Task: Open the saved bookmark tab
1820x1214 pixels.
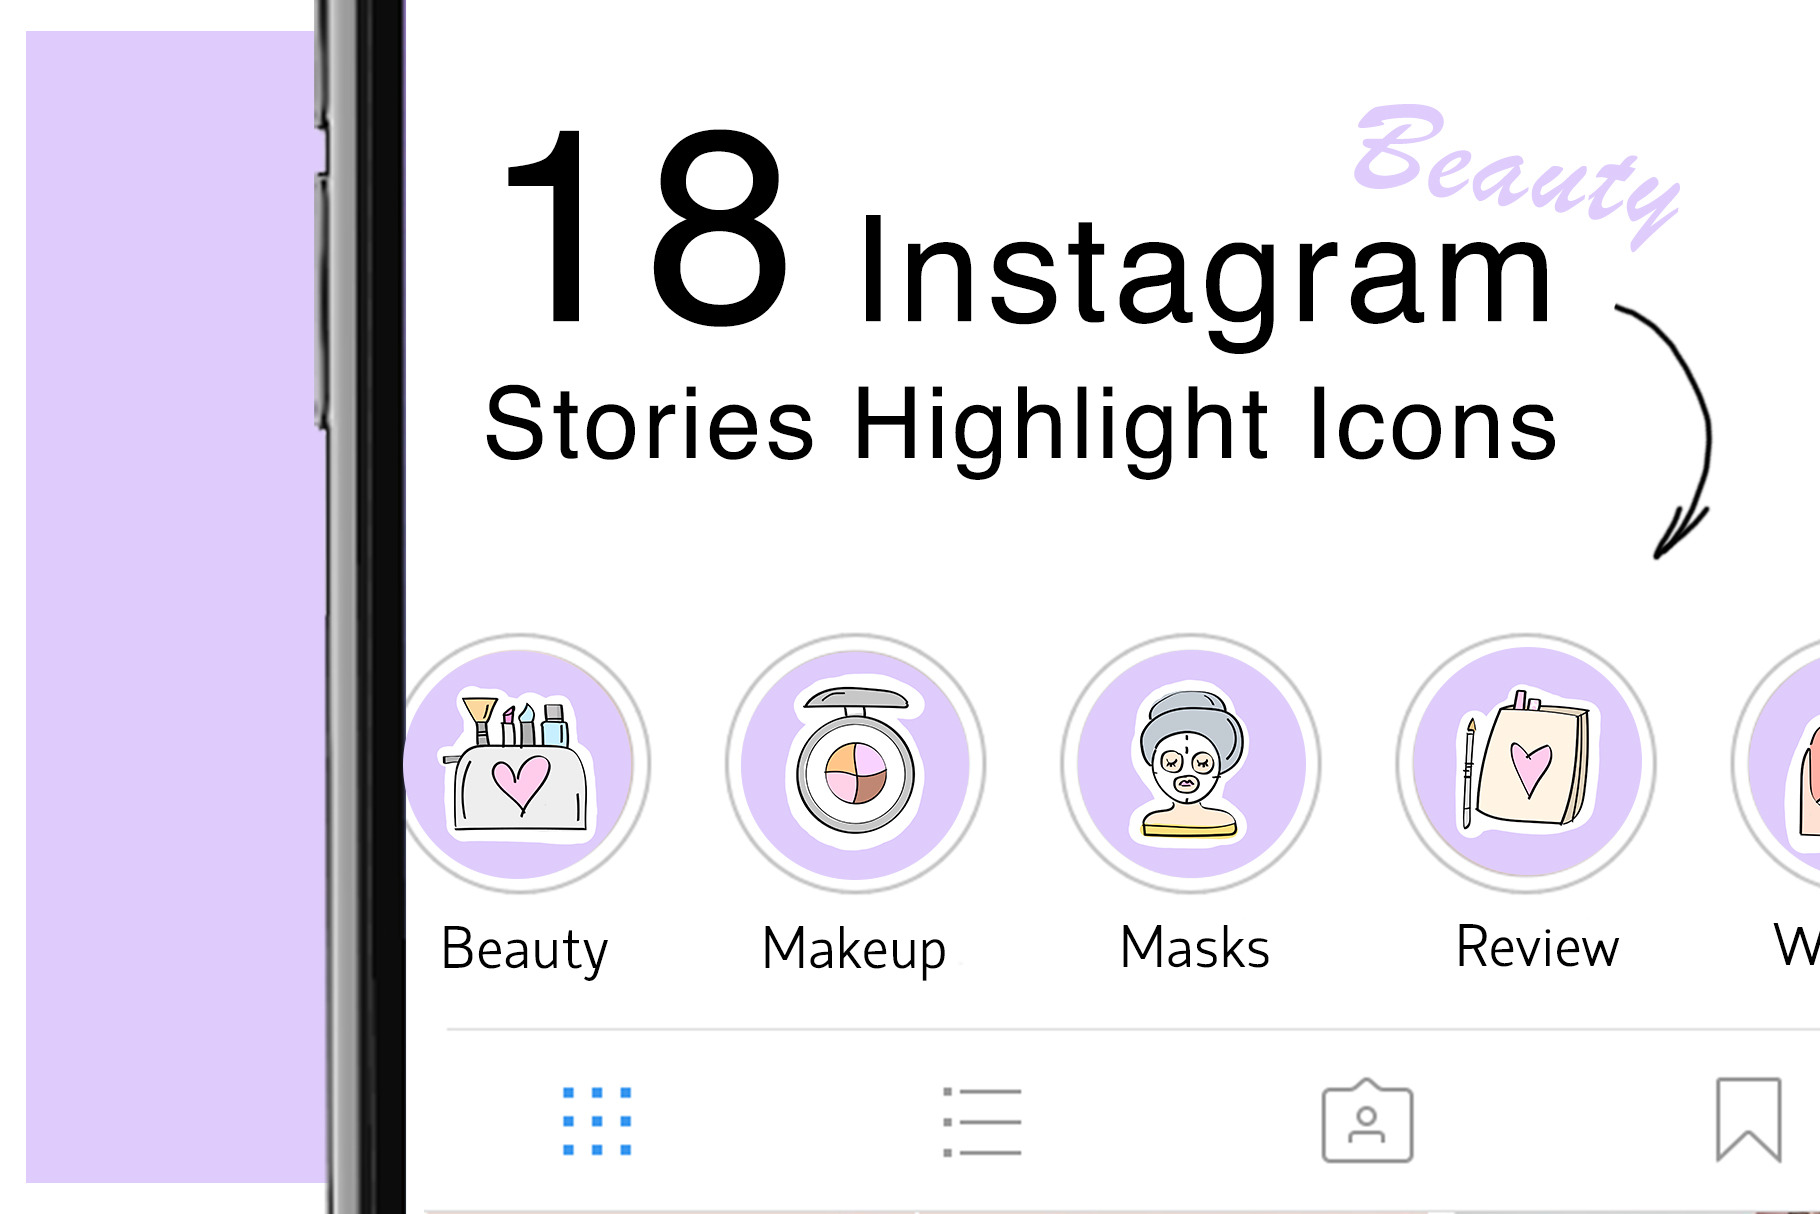Action: pos(1749,1120)
